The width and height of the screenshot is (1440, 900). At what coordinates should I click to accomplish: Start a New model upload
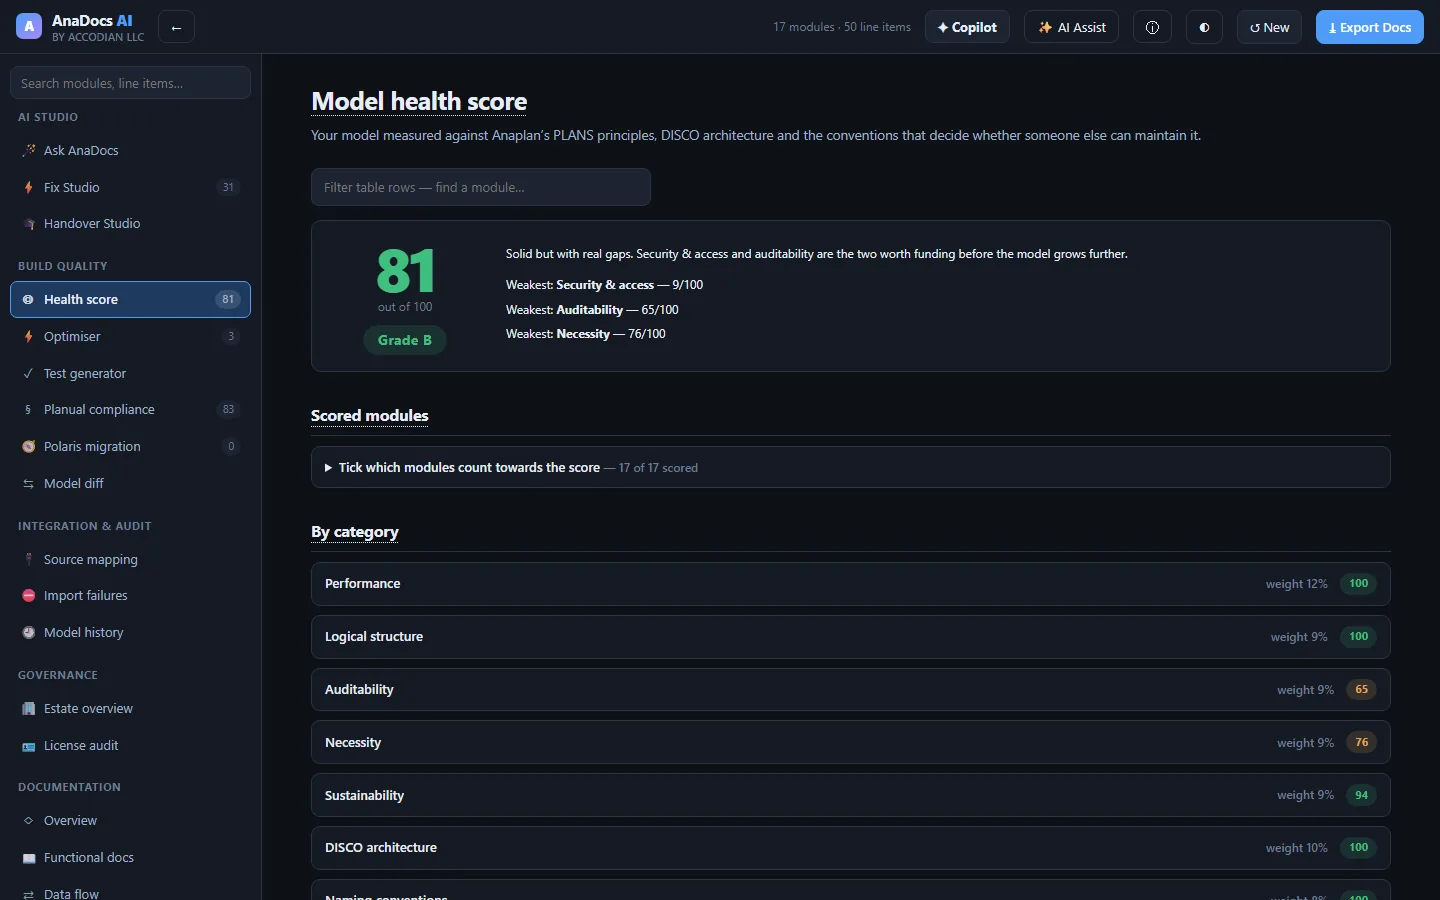pos(1269,27)
